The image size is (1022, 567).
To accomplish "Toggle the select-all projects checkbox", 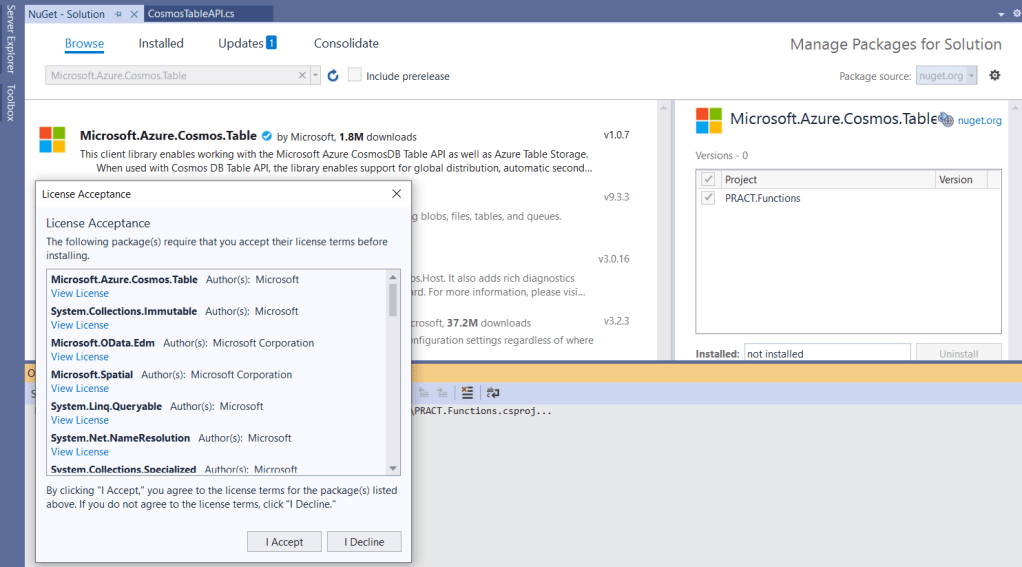I will [708, 180].
